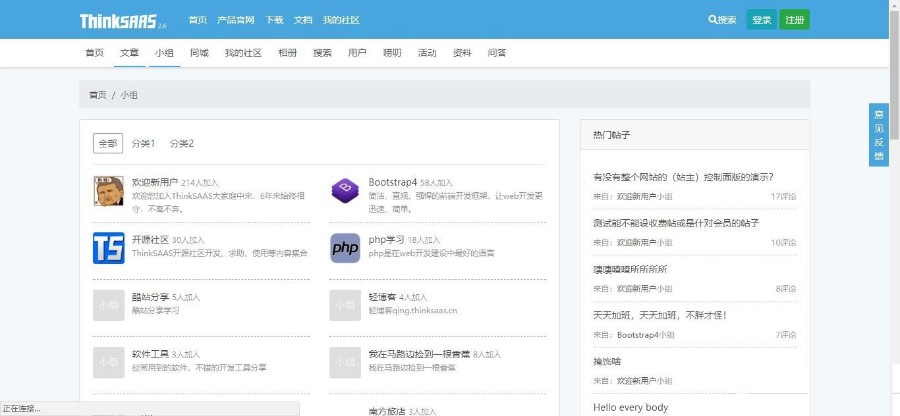Open 产品官网 in the top header
This screenshot has width=900, height=416.
(235, 20)
